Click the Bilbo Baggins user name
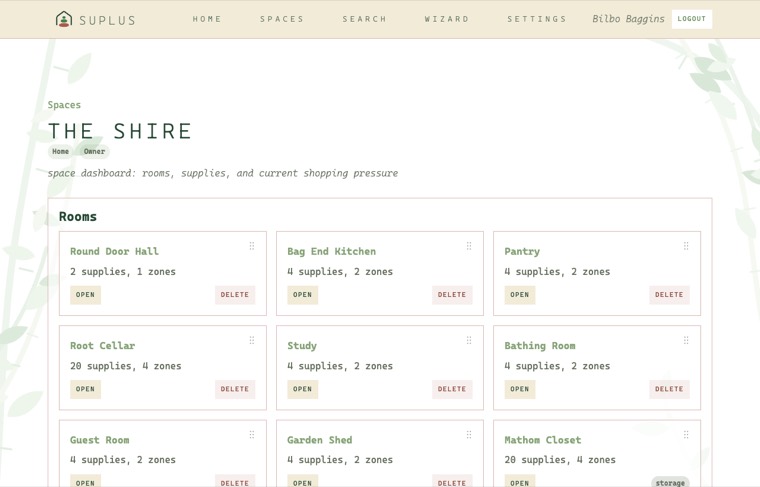 click(628, 19)
